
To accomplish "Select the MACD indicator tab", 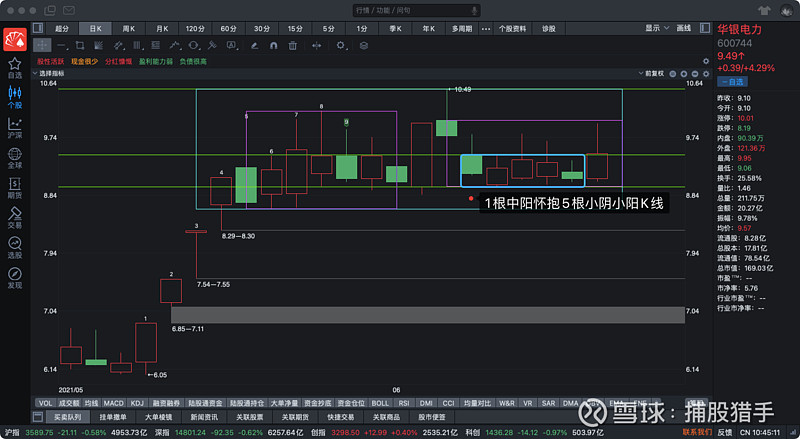I will (115, 403).
